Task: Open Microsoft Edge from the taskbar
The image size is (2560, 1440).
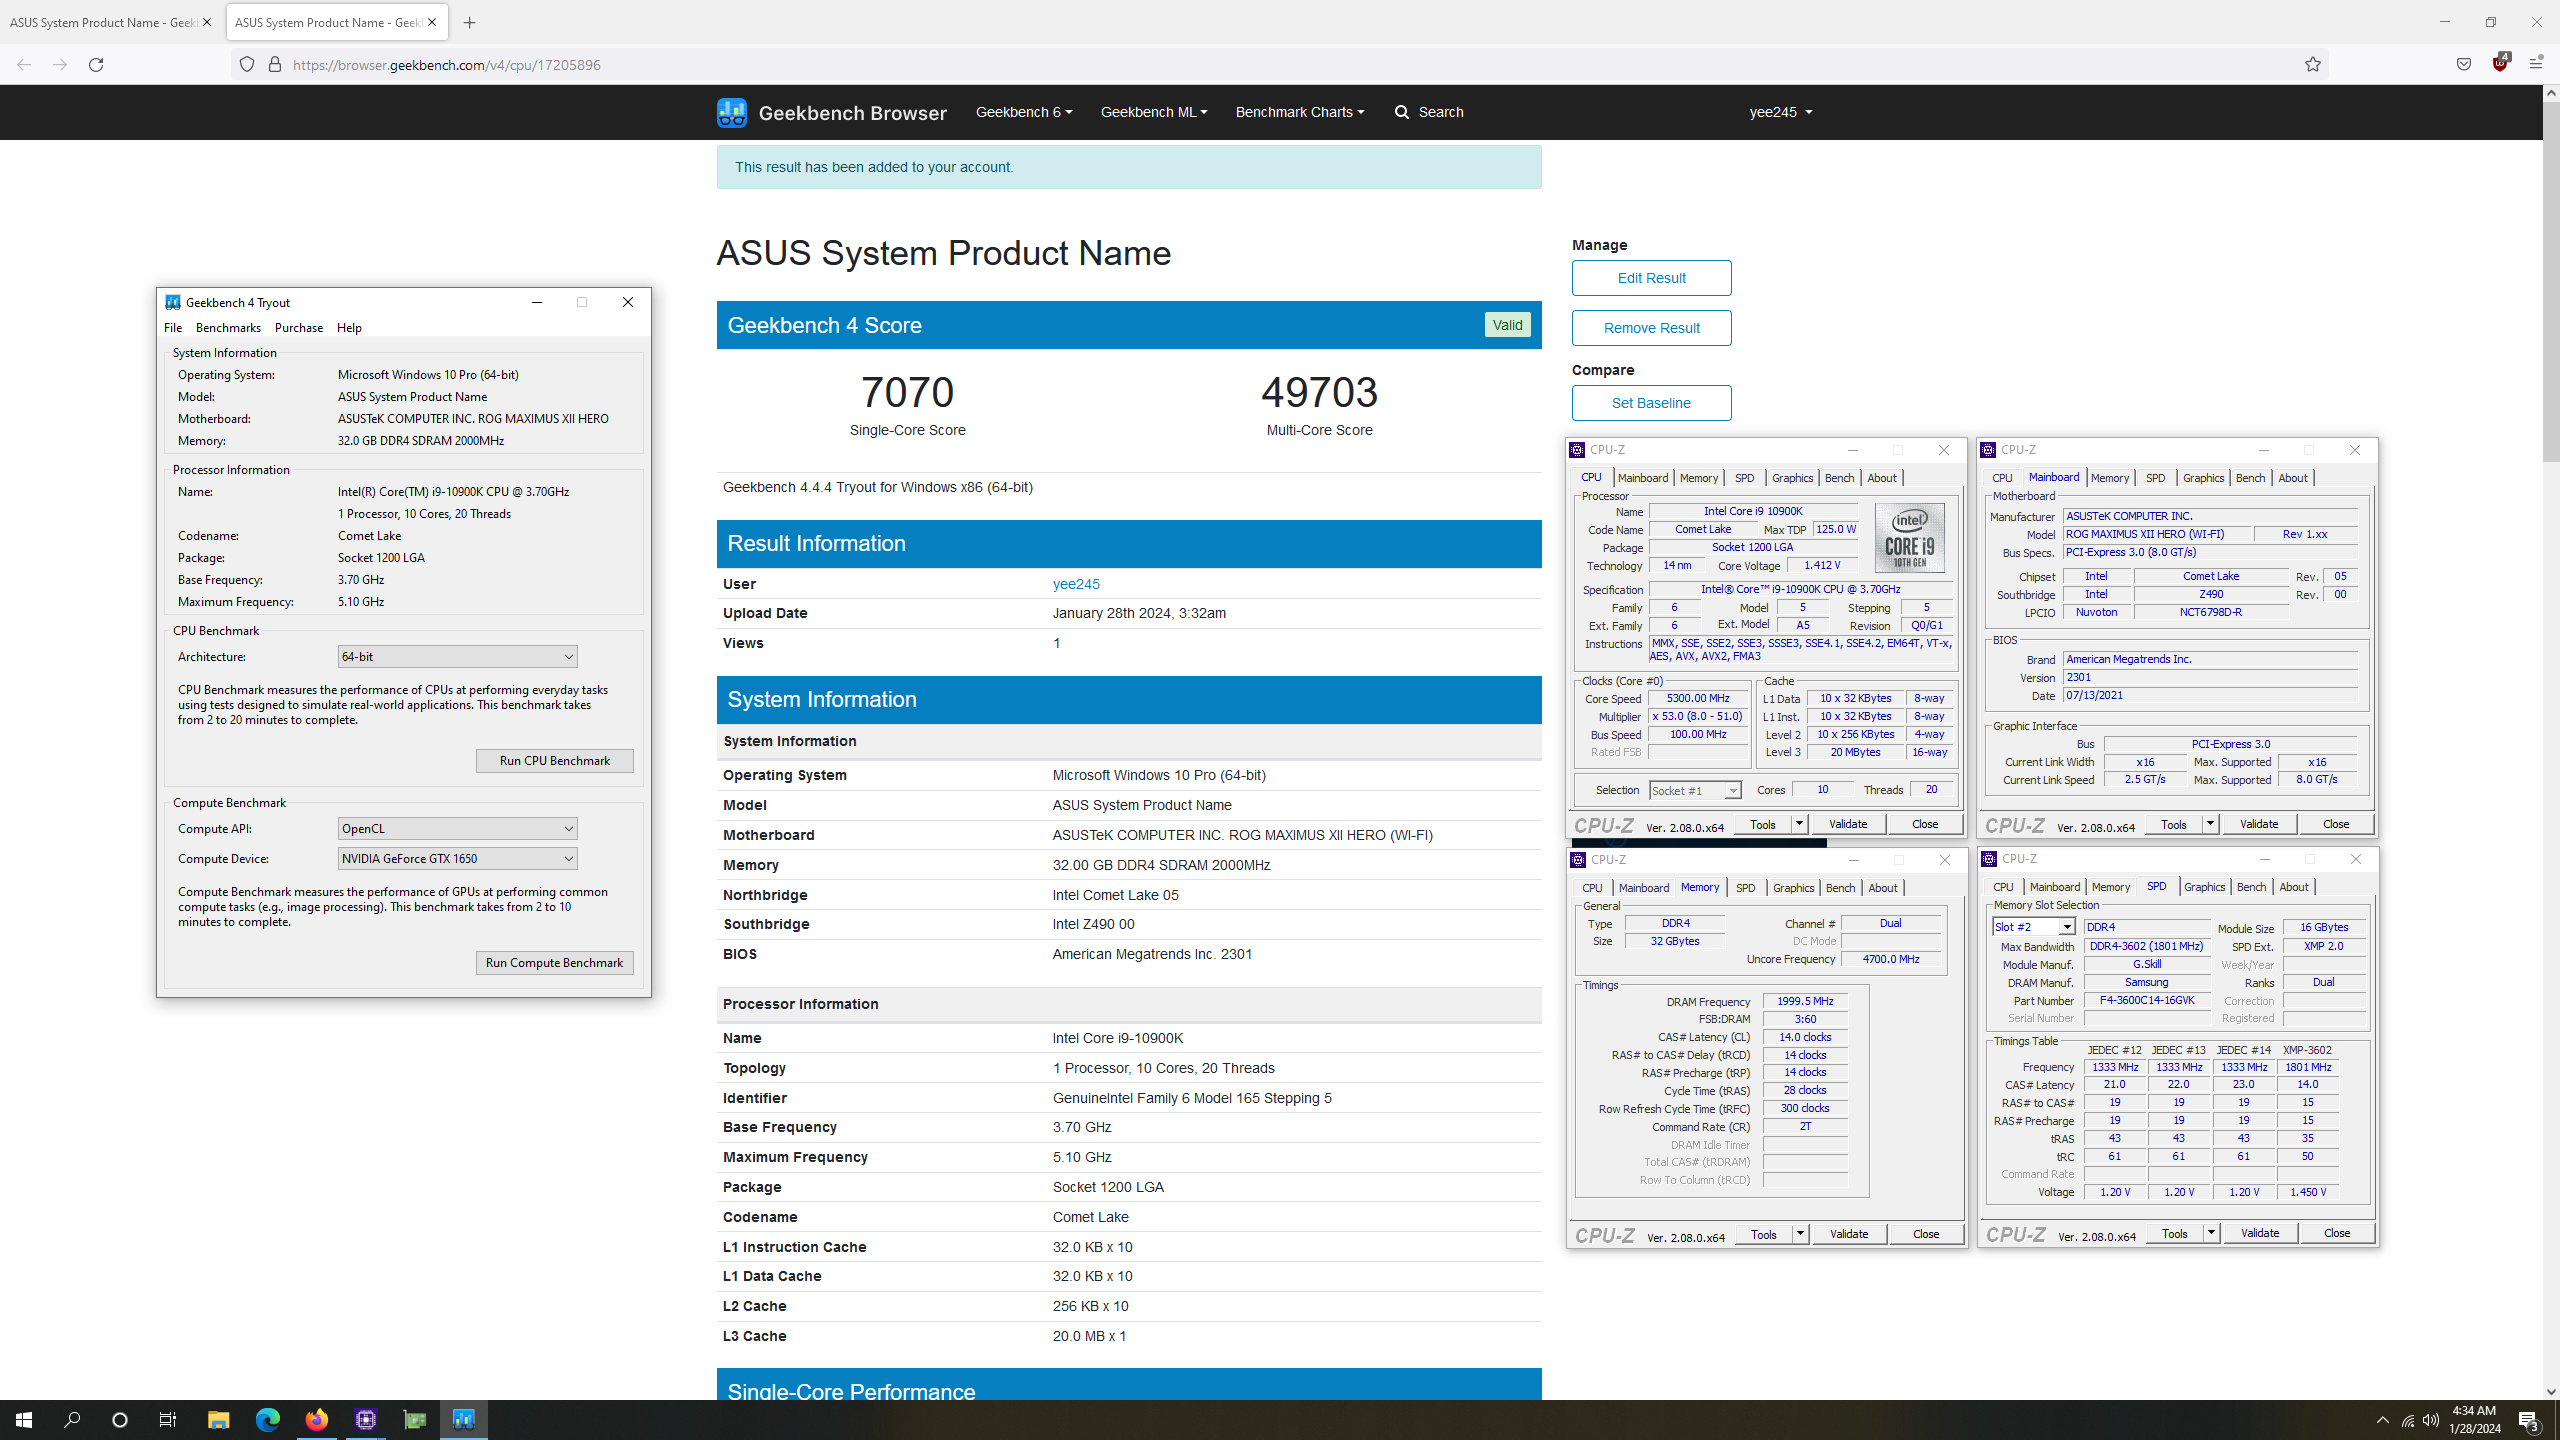Action: coord(267,1419)
